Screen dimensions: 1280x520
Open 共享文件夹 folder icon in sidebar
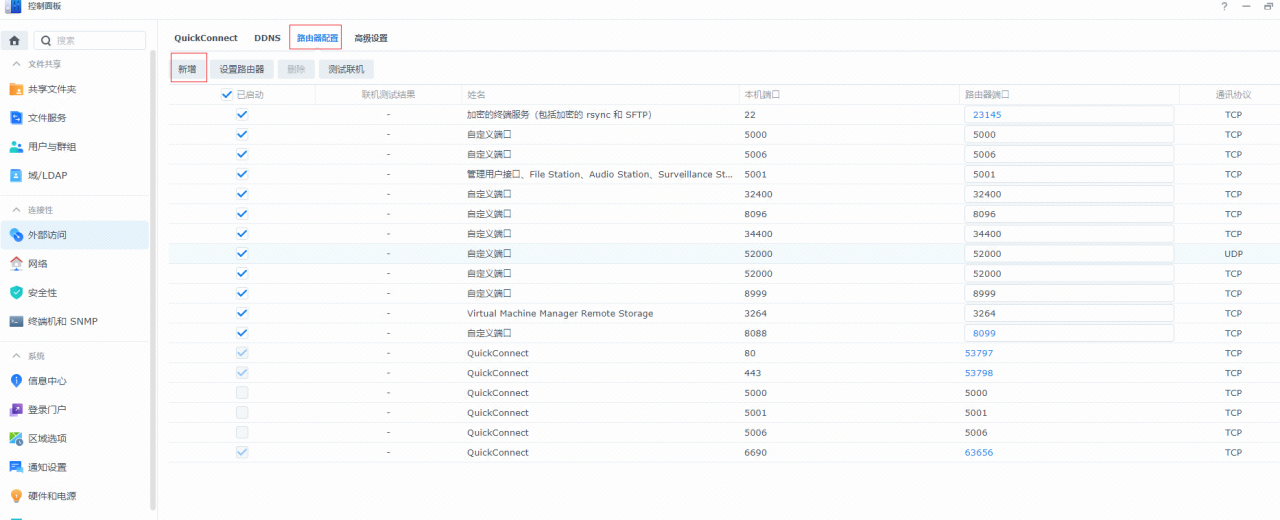point(16,89)
